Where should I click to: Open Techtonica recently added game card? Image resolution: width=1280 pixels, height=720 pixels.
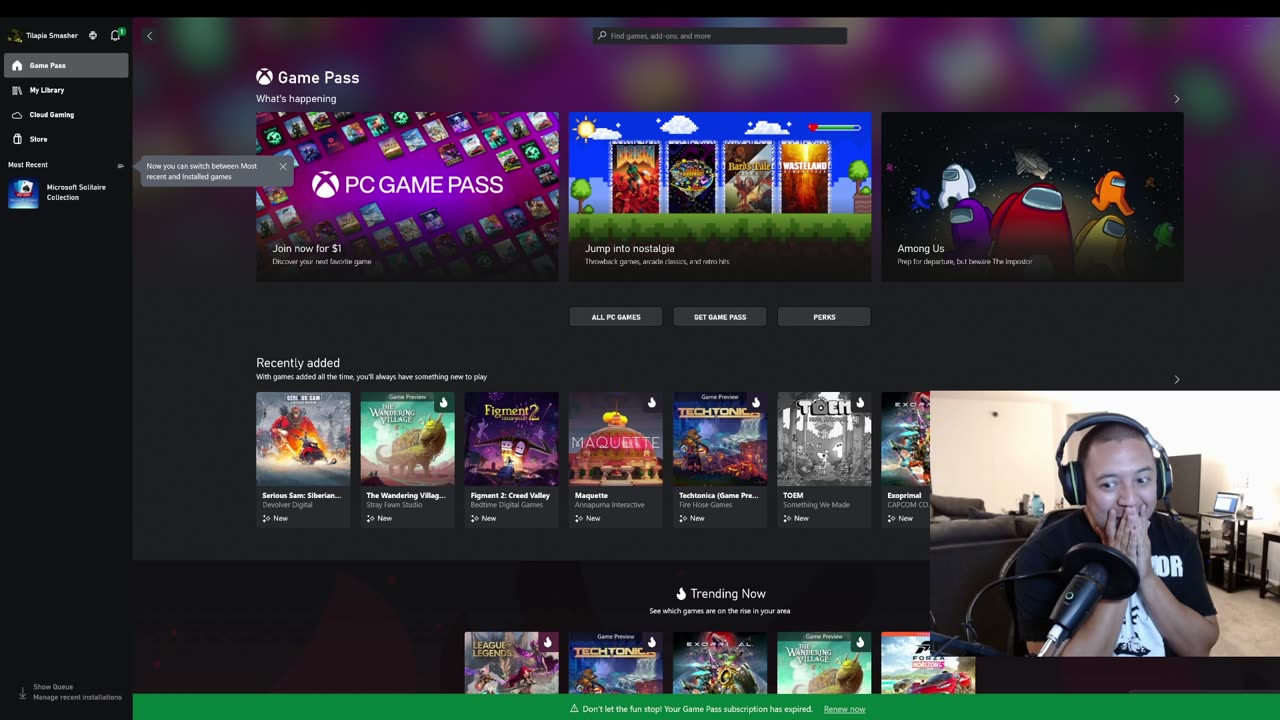click(720, 459)
